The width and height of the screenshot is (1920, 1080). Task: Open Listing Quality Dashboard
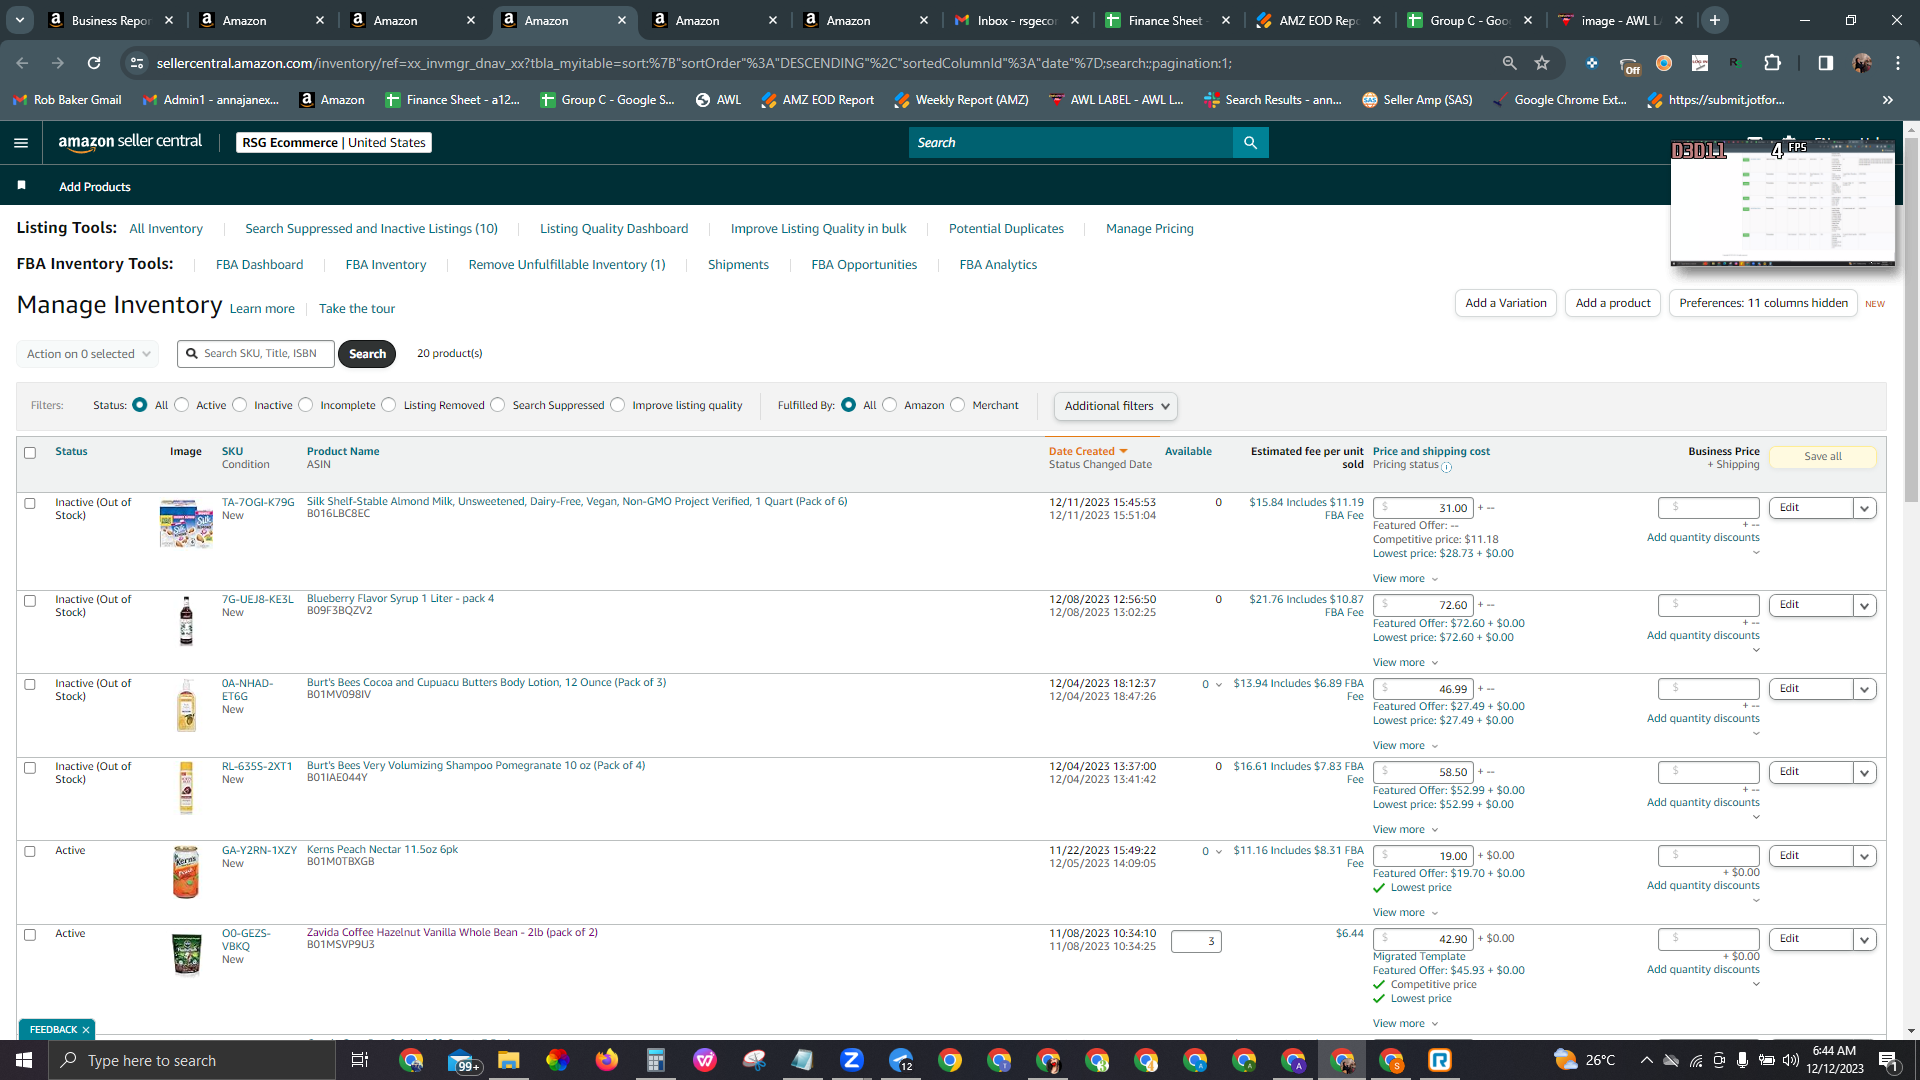pyautogui.click(x=614, y=229)
